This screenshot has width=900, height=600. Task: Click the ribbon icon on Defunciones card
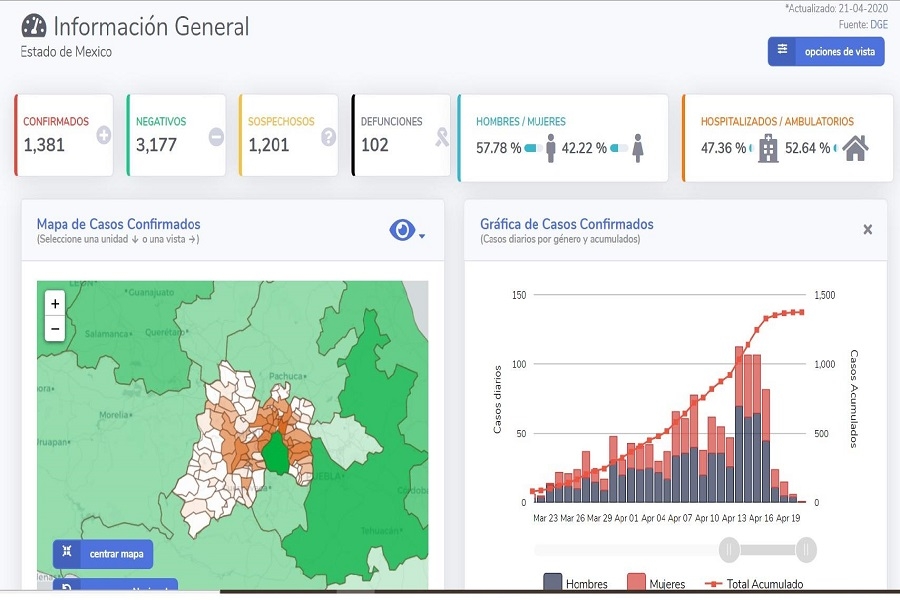tap(442, 137)
